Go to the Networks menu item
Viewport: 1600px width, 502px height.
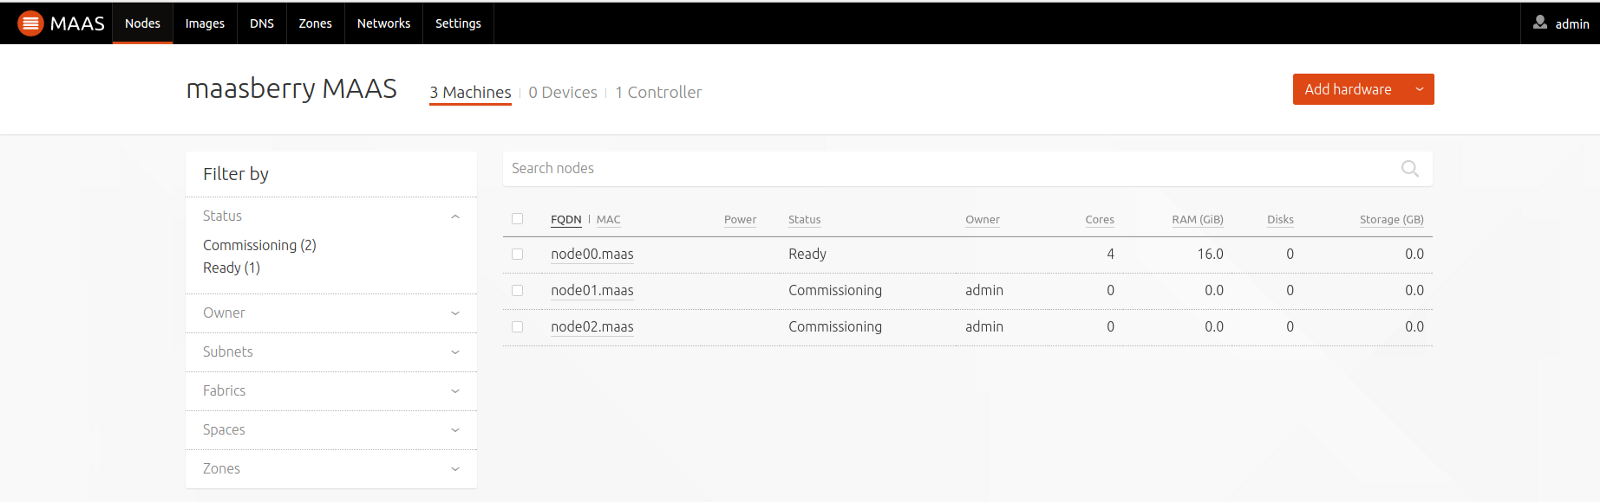383,23
